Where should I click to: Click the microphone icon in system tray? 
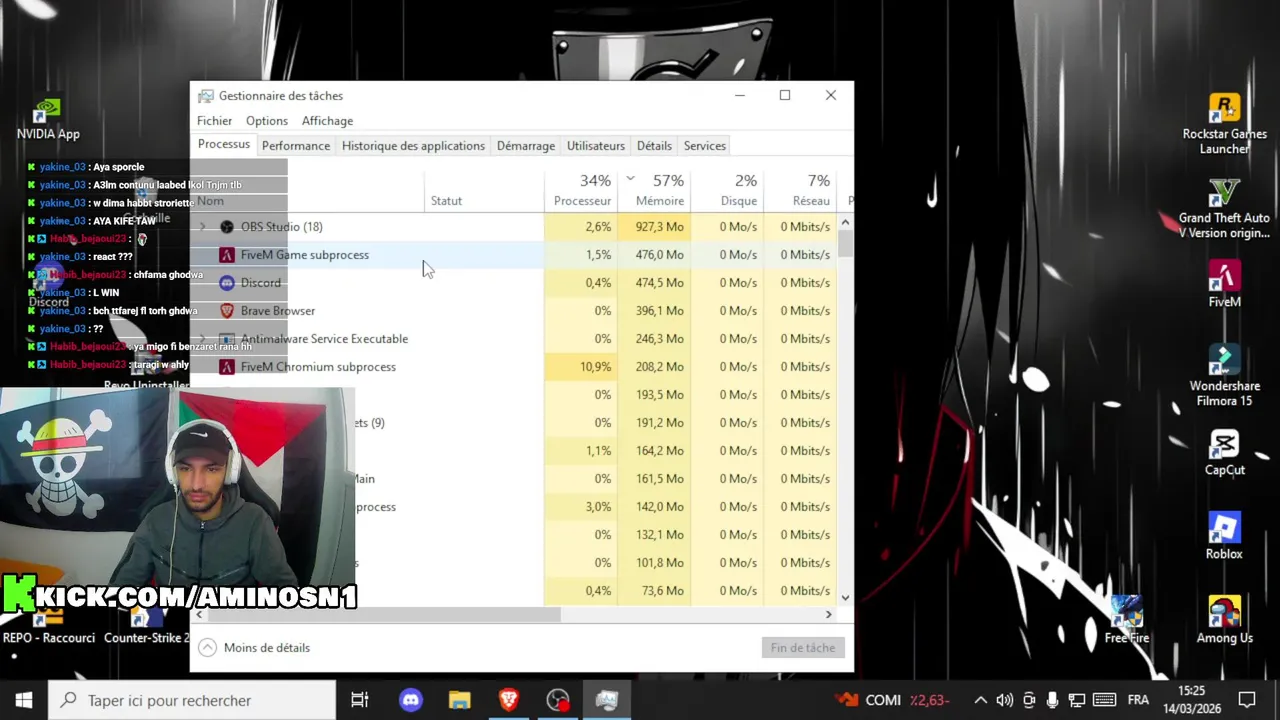point(1053,700)
